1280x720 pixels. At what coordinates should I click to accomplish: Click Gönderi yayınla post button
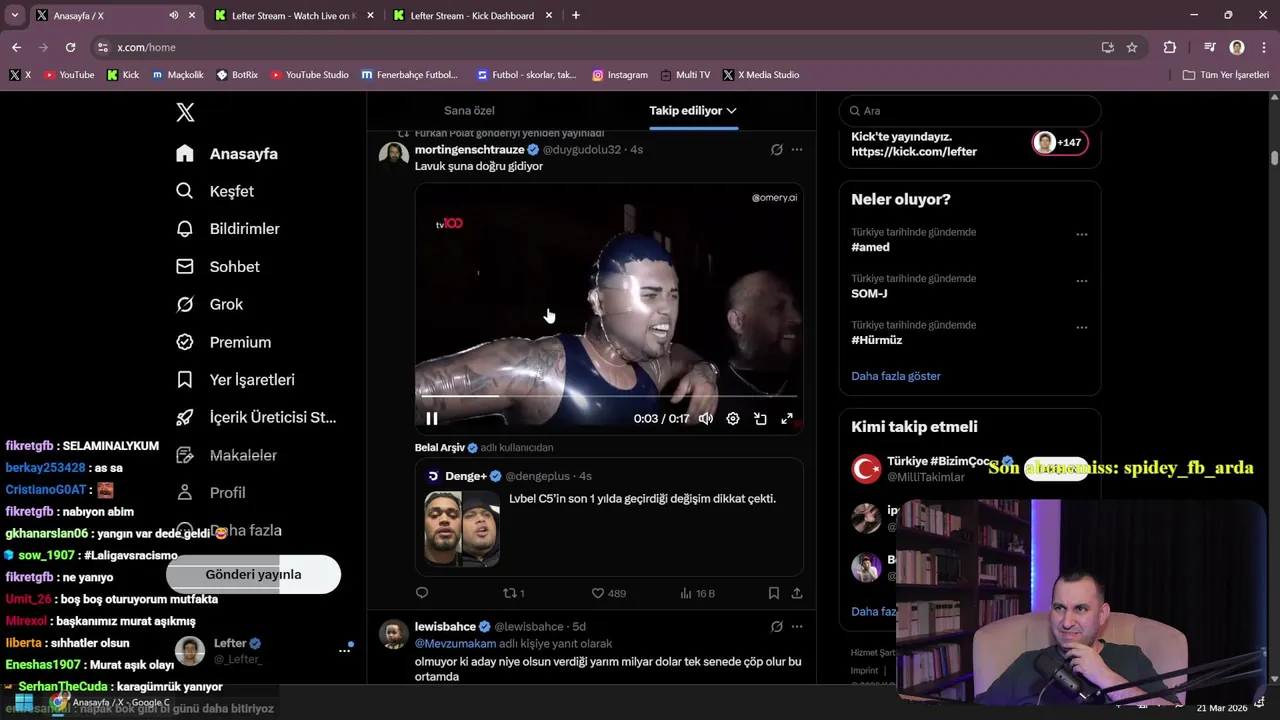coord(253,575)
